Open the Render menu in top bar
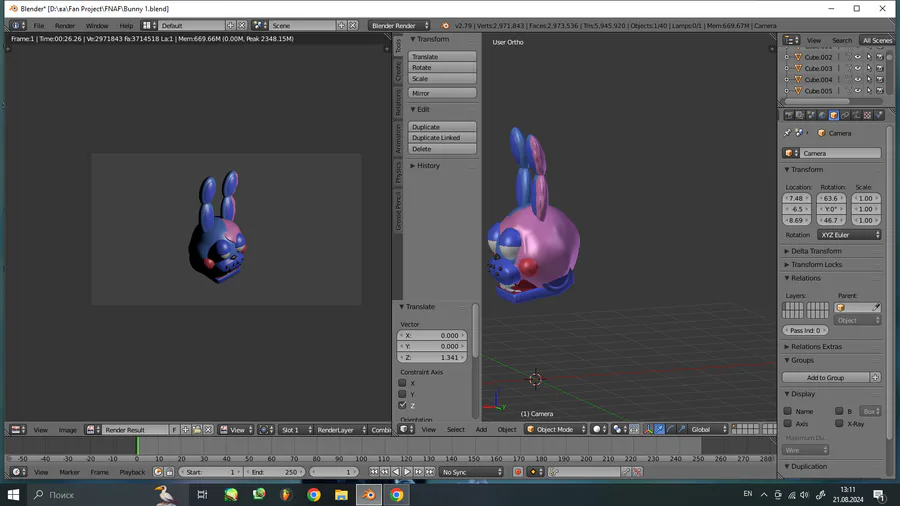 coord(65,25)
